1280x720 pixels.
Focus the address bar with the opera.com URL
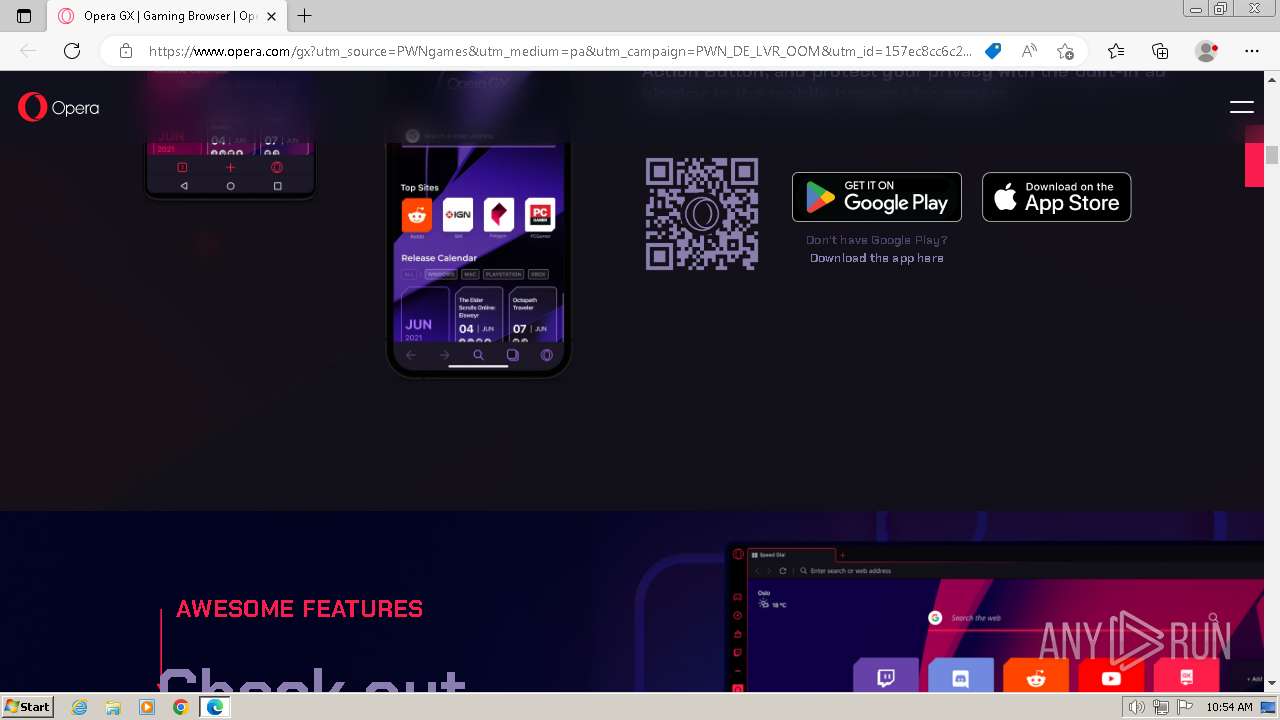point(560,51)
